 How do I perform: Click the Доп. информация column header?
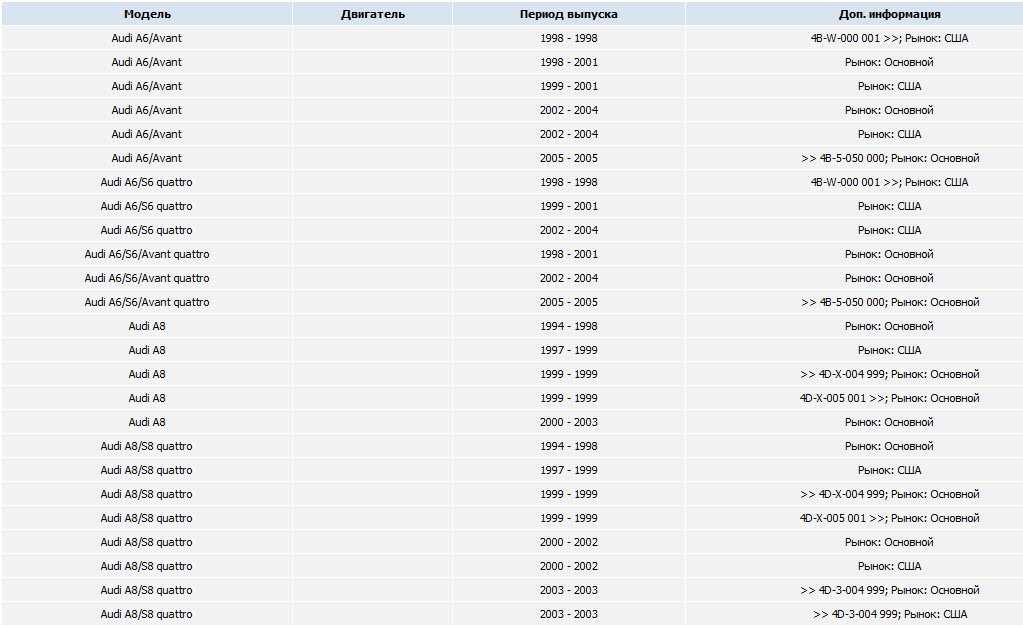pyautogui.click(x=889, y=14)
